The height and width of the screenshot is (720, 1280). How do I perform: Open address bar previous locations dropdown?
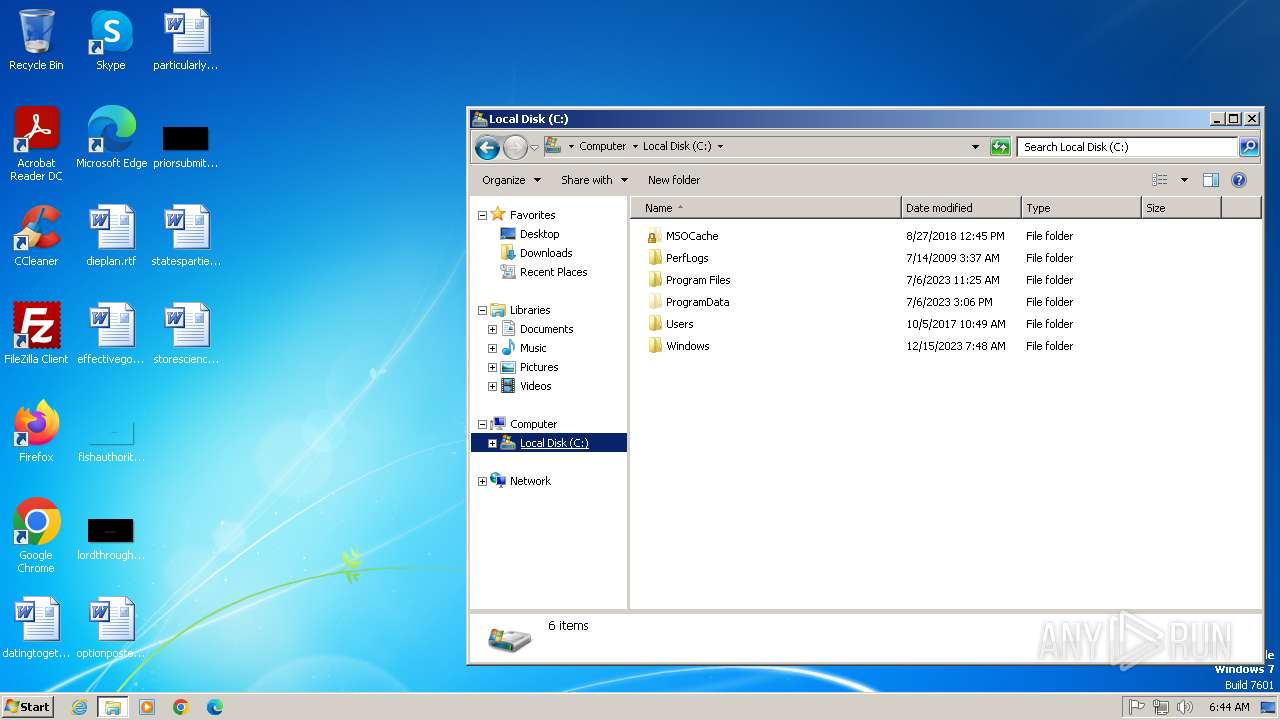pyautogui.click(x=975, y=147)
